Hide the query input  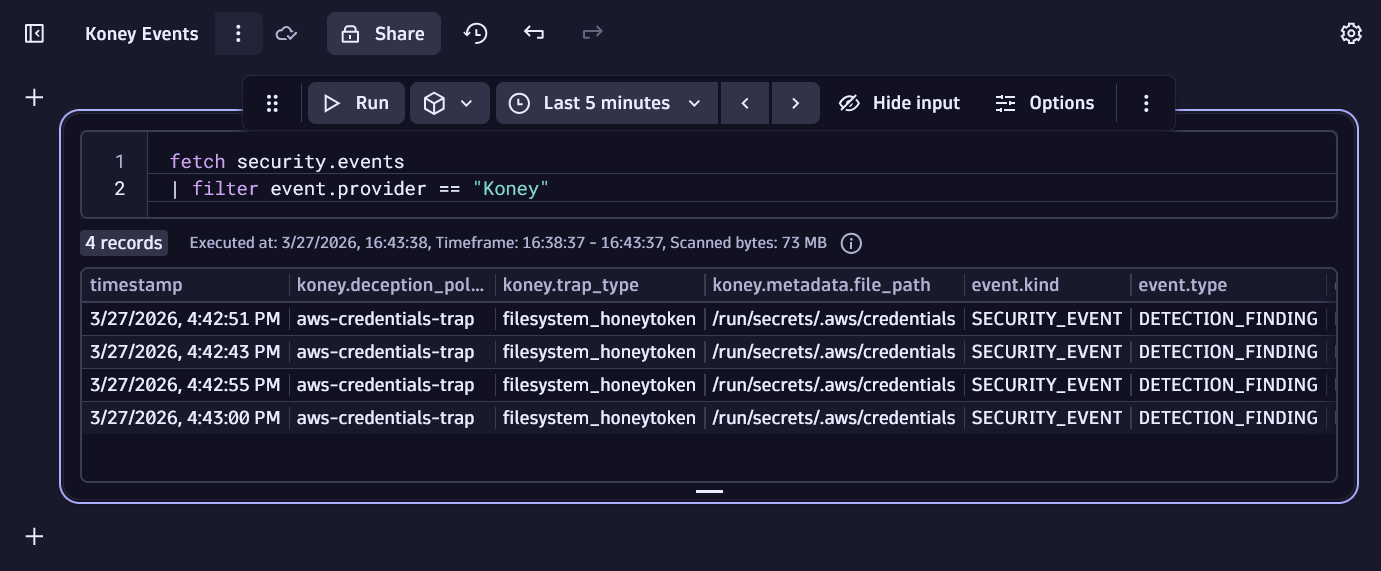click(899, 103)
